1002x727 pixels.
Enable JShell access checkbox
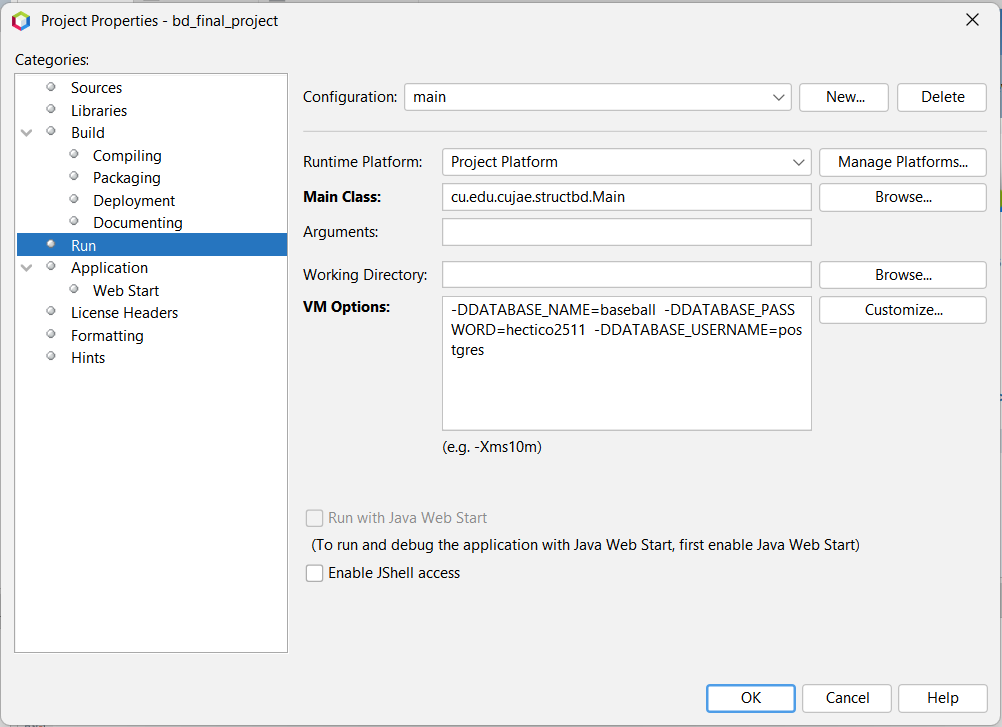[x=314, y=573]
